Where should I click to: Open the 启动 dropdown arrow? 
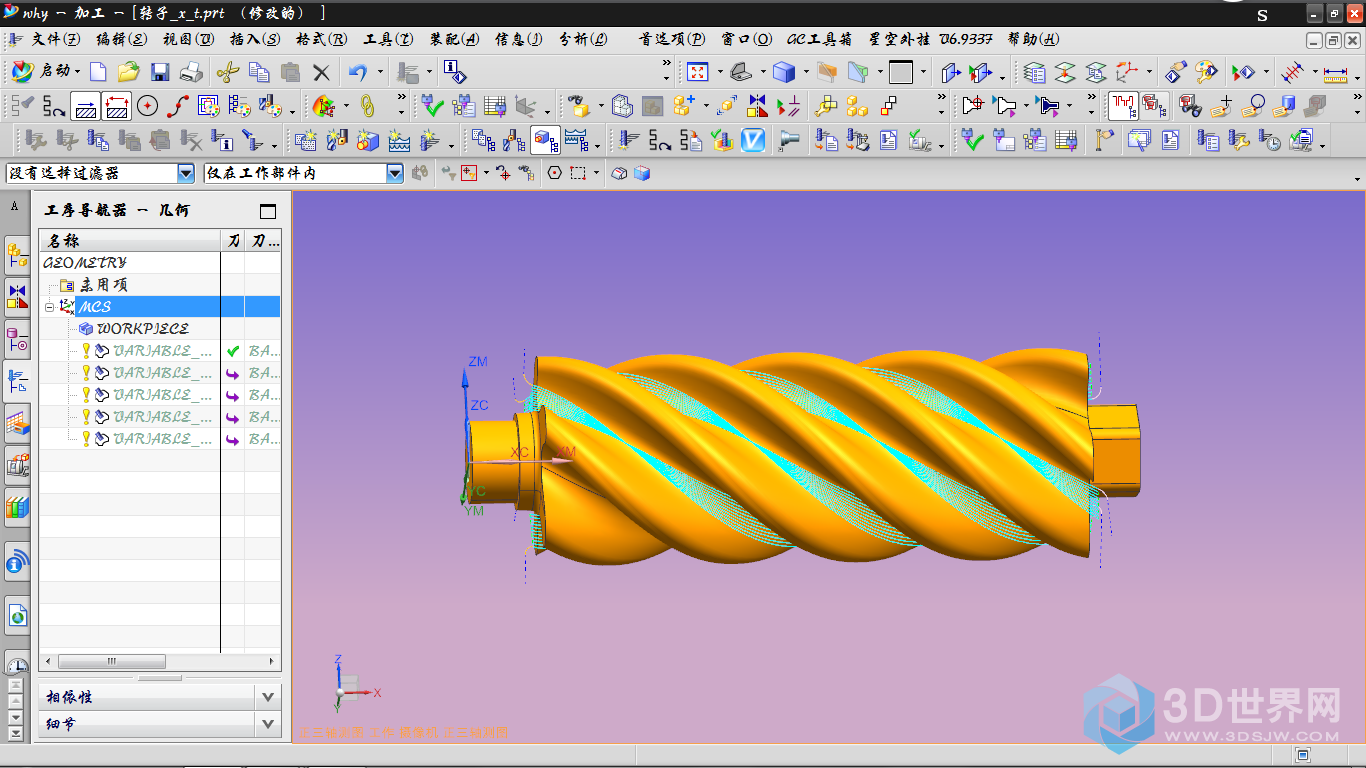tap(77, 72)
